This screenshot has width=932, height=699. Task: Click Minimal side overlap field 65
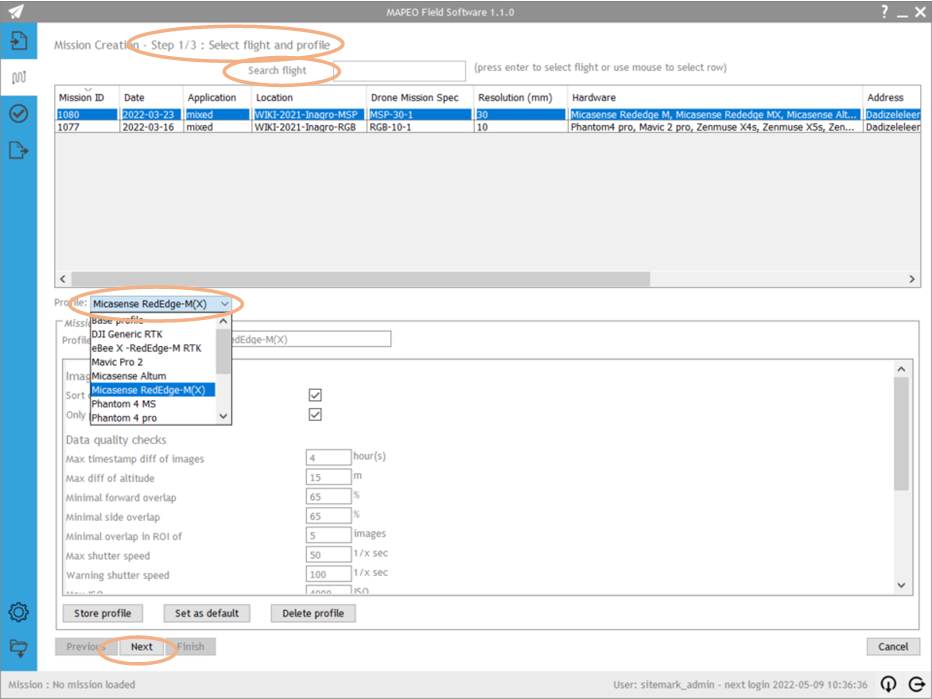pyautogui.click(x=328, y=516)
